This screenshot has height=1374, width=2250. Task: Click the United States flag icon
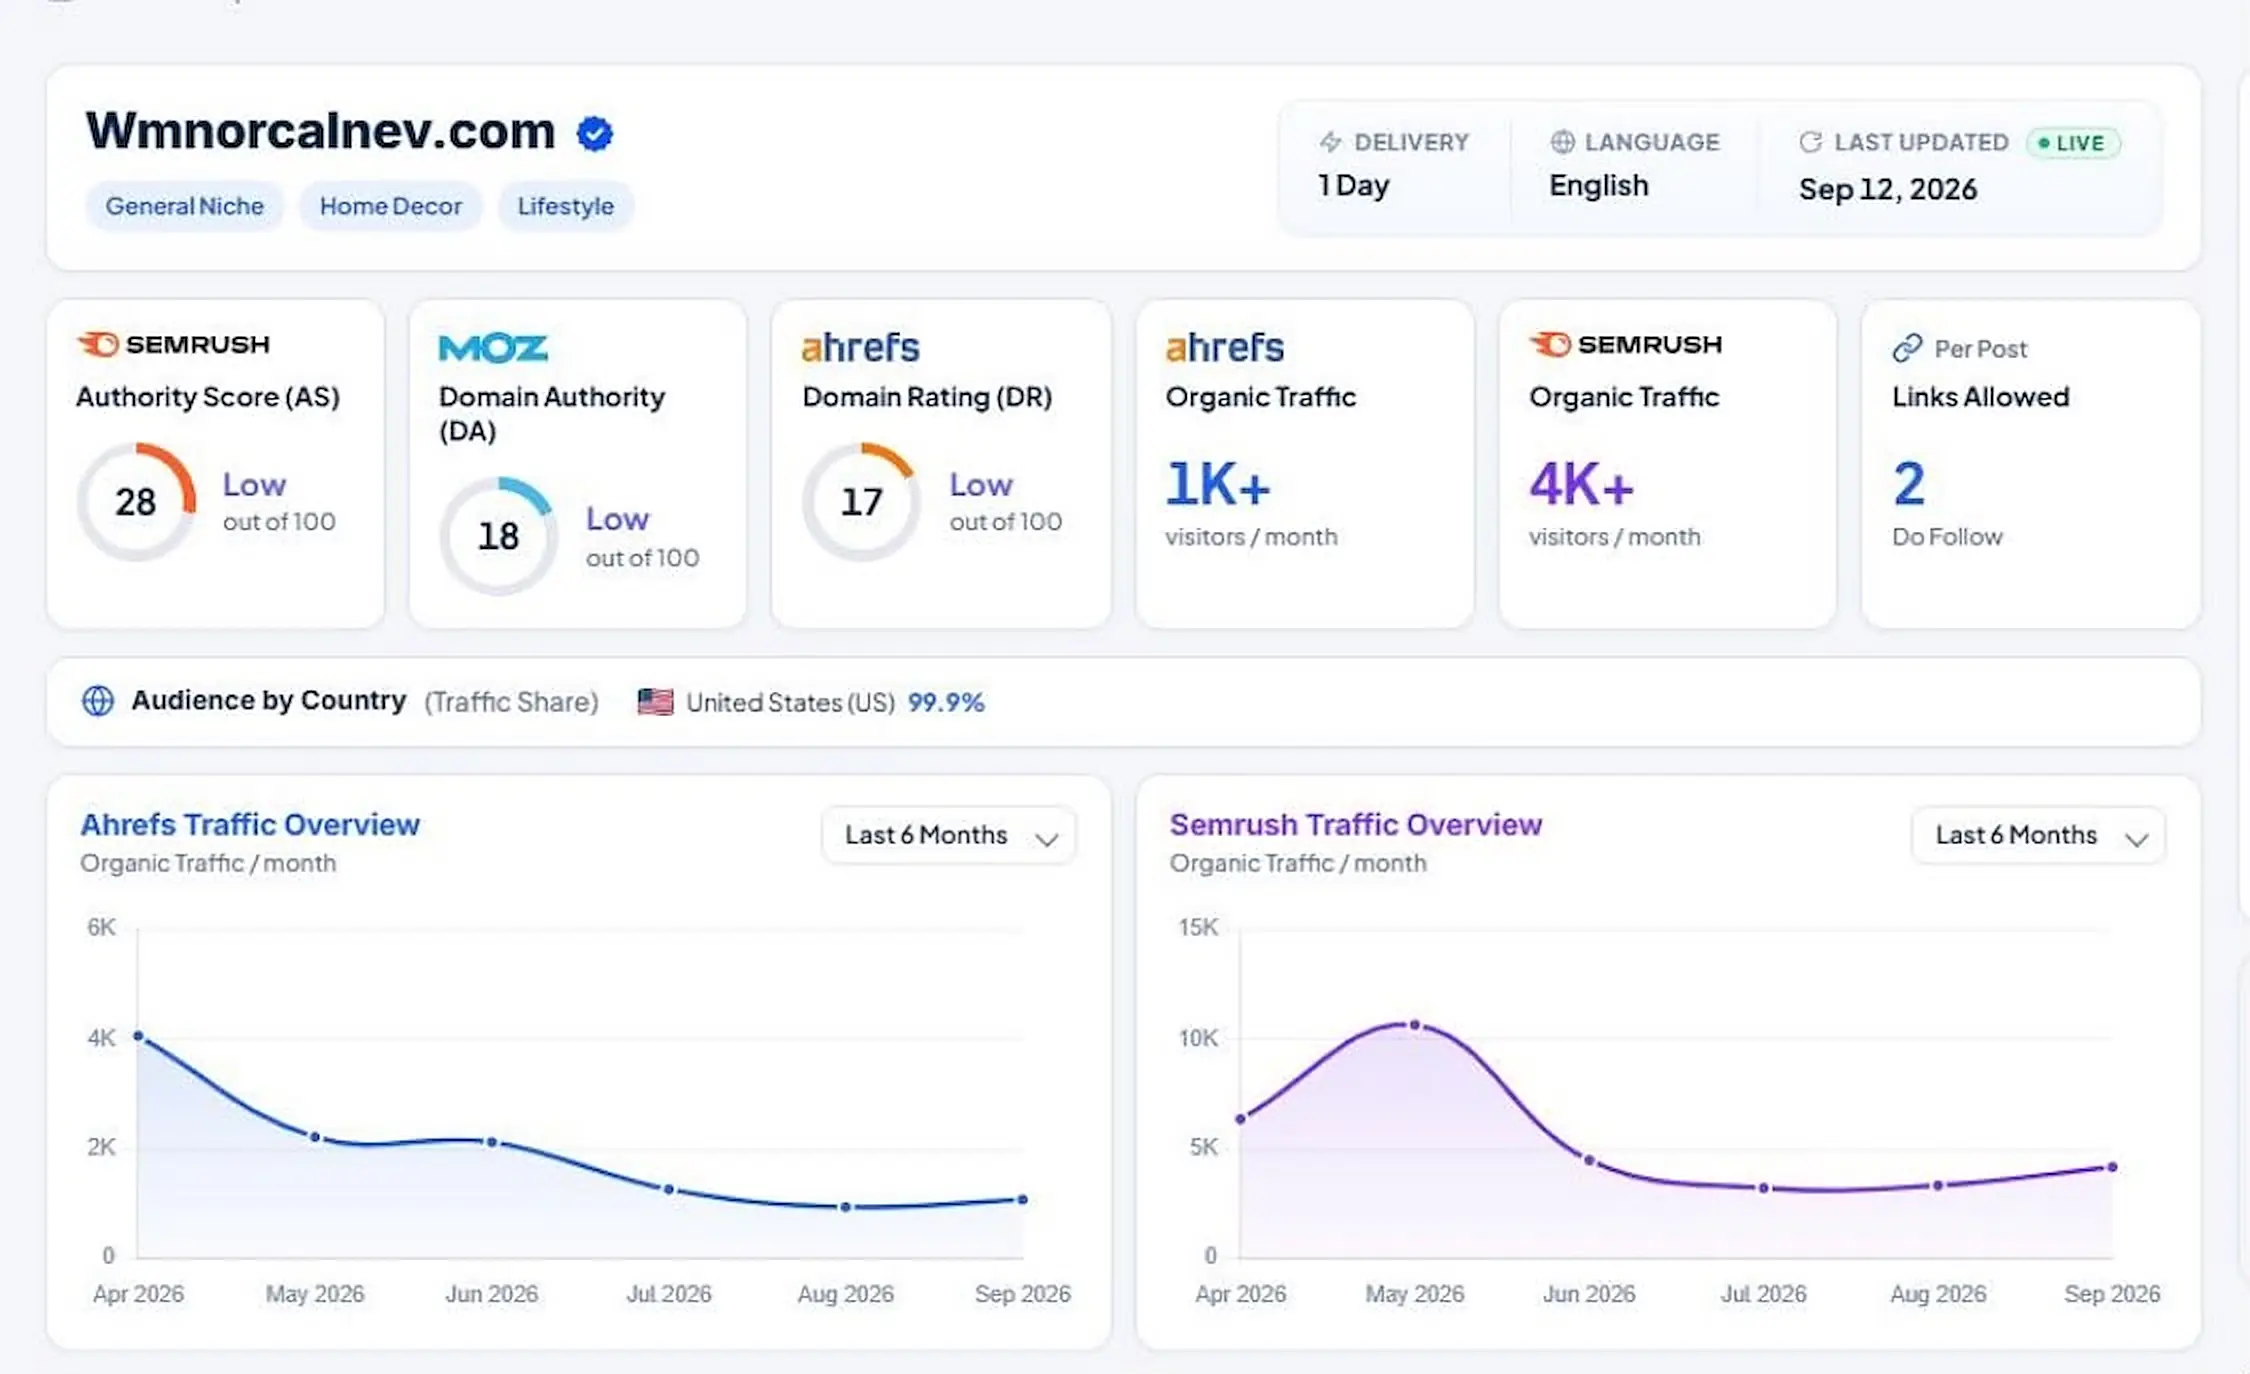tap(655, 702)
